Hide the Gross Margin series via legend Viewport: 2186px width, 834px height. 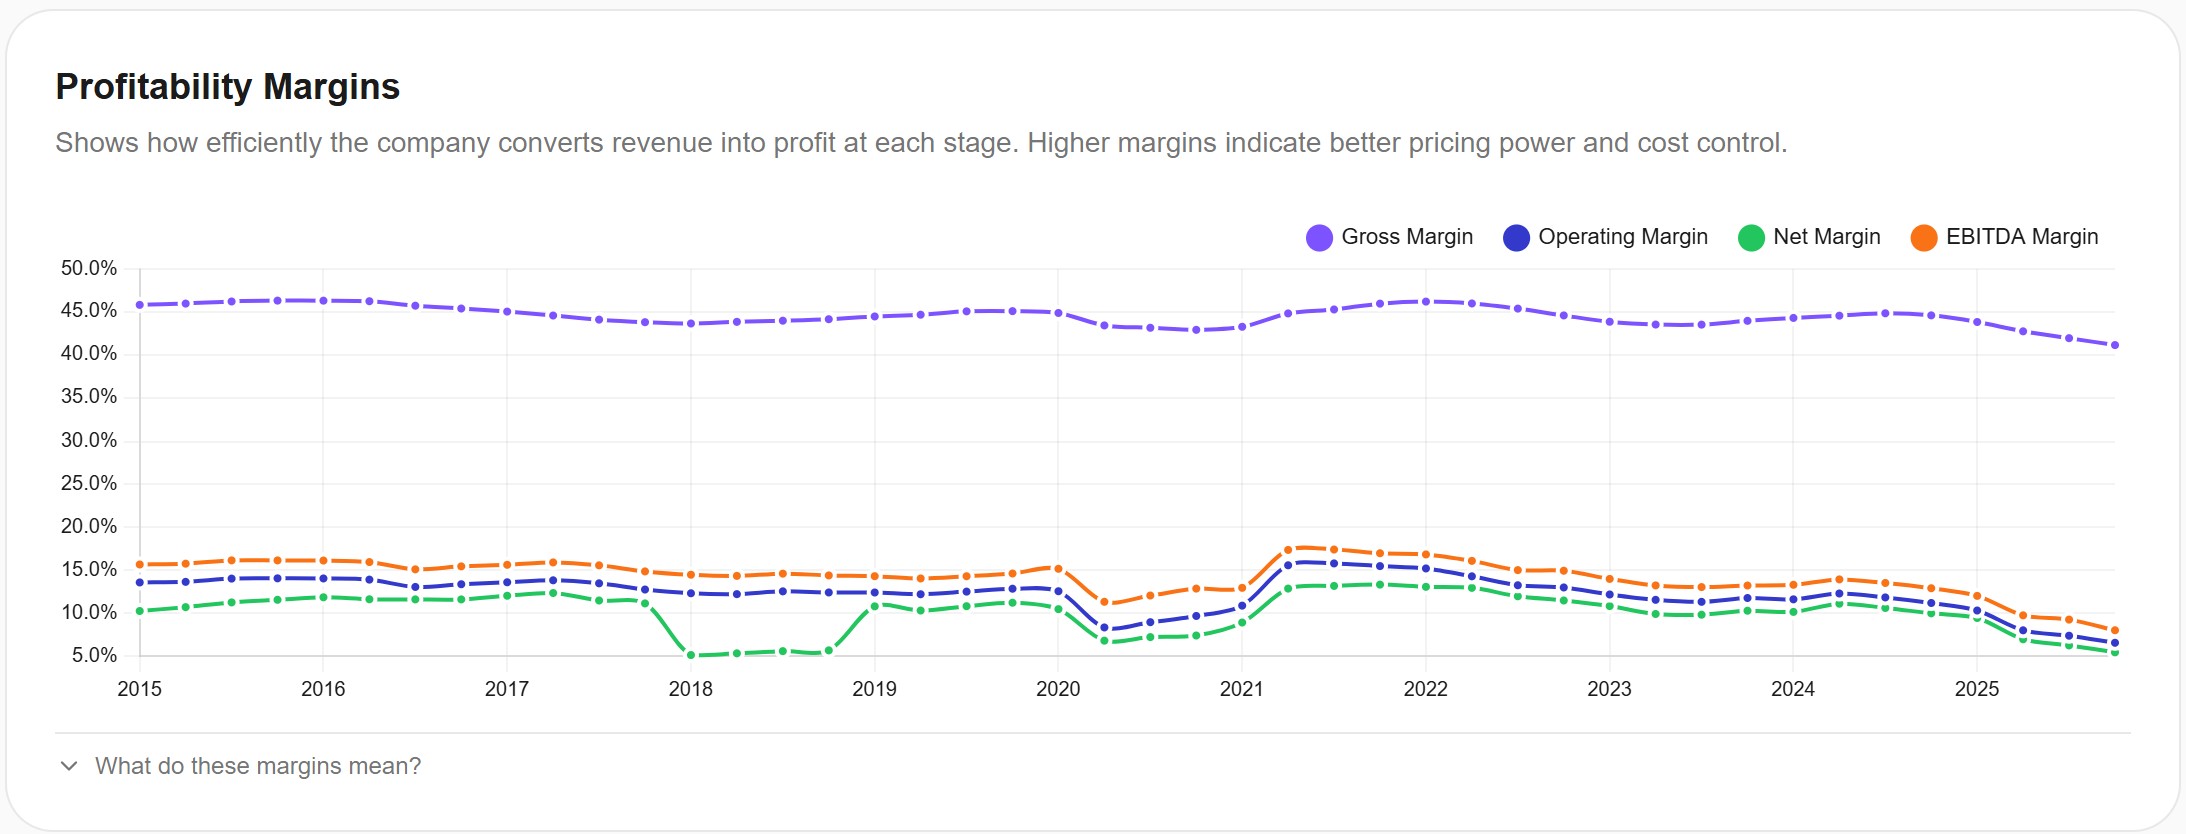[1318, 237]
